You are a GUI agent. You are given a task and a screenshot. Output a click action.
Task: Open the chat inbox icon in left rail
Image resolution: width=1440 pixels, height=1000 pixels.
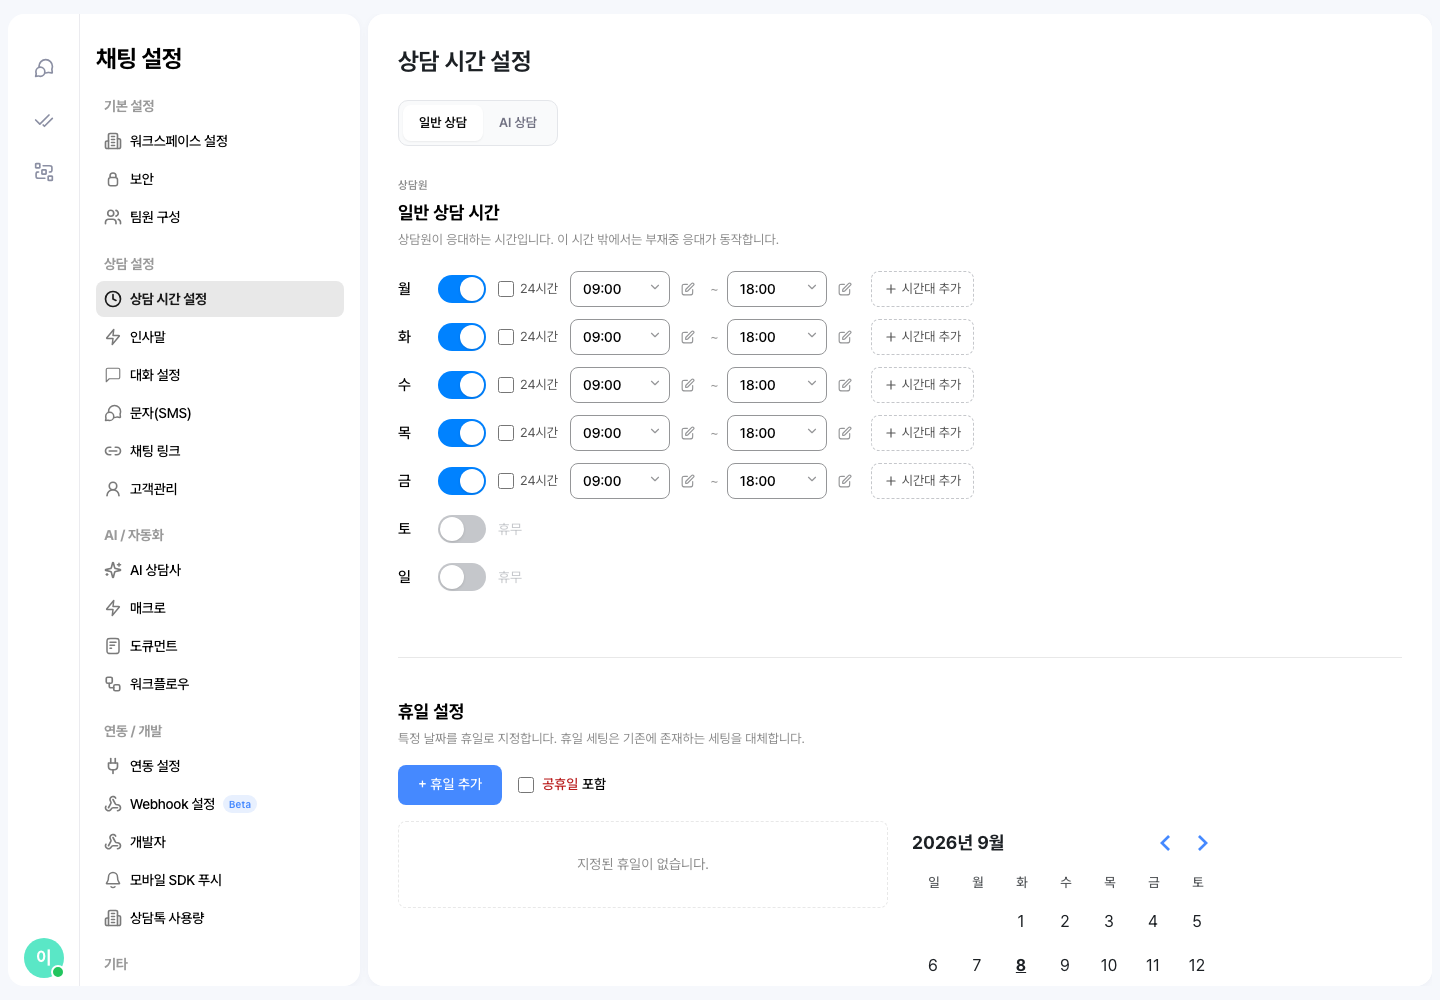[x=44, y=68]
